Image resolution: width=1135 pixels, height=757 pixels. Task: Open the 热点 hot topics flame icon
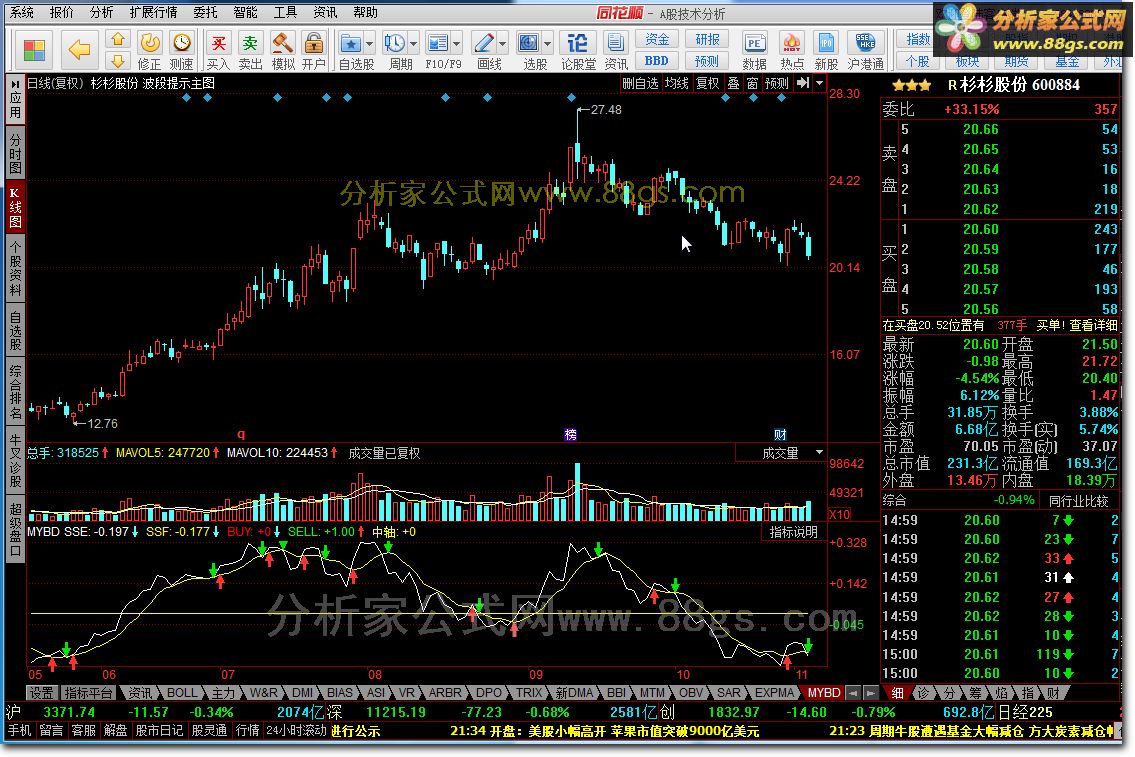(x=791, y=51)
